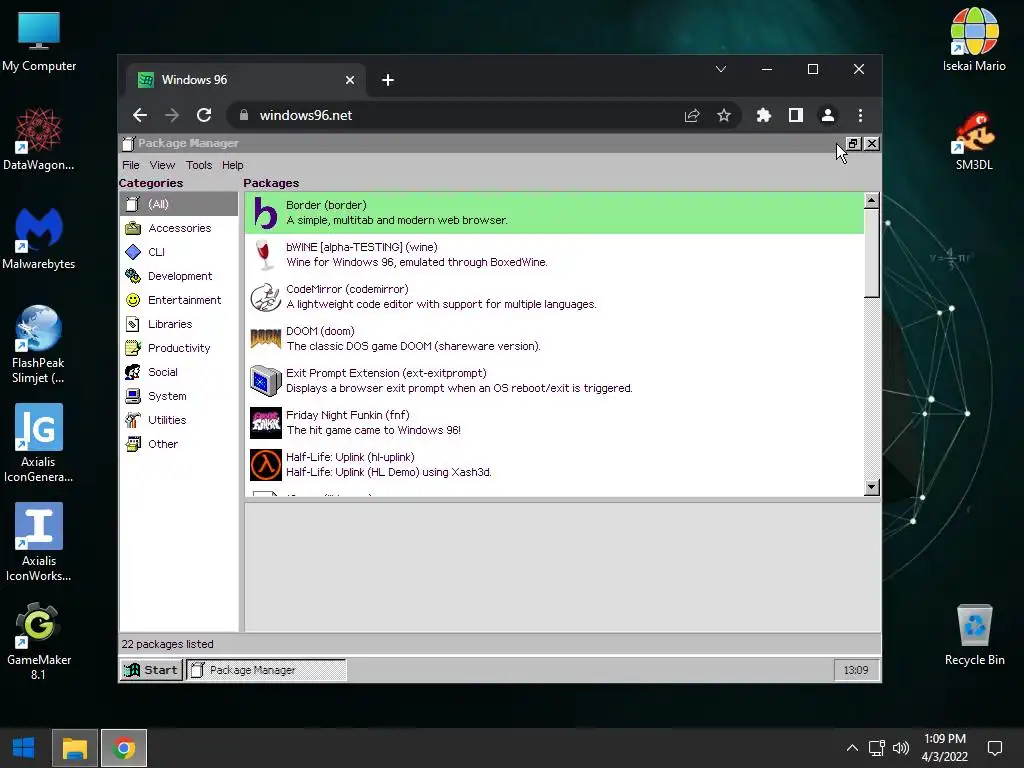Select the Other category icon

(133, 444)
